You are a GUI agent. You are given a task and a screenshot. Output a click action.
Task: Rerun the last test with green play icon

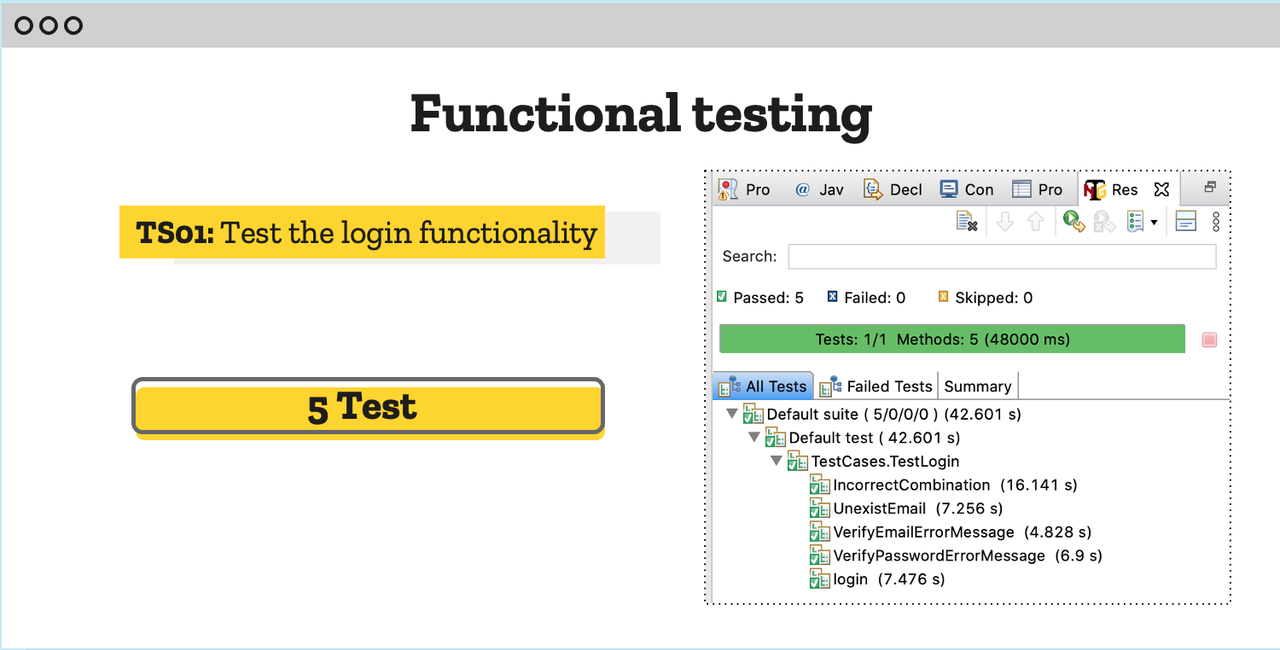click(x=1074, y=222)
